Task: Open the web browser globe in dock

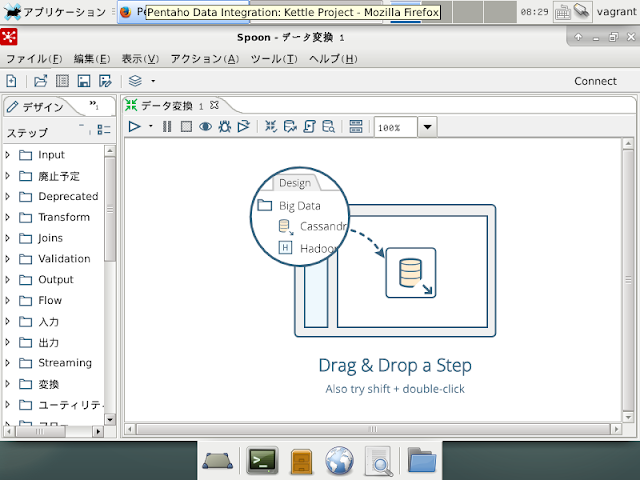Action: [339, 461]
